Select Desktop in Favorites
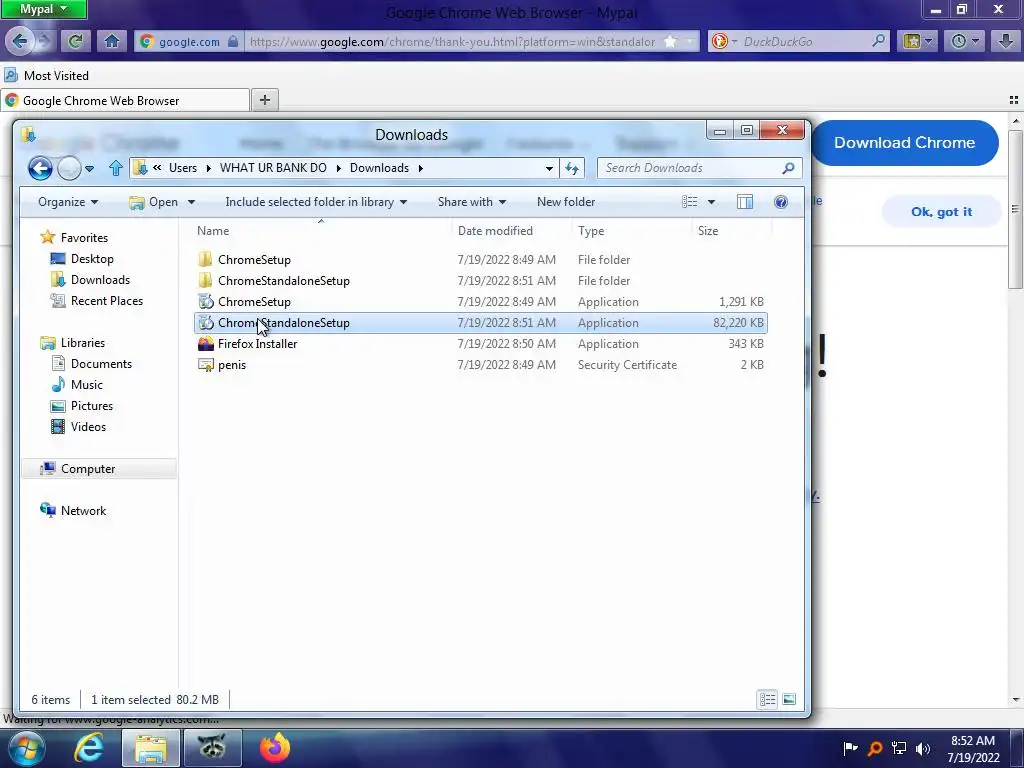 pyautogui.click(x=92, y=259)
